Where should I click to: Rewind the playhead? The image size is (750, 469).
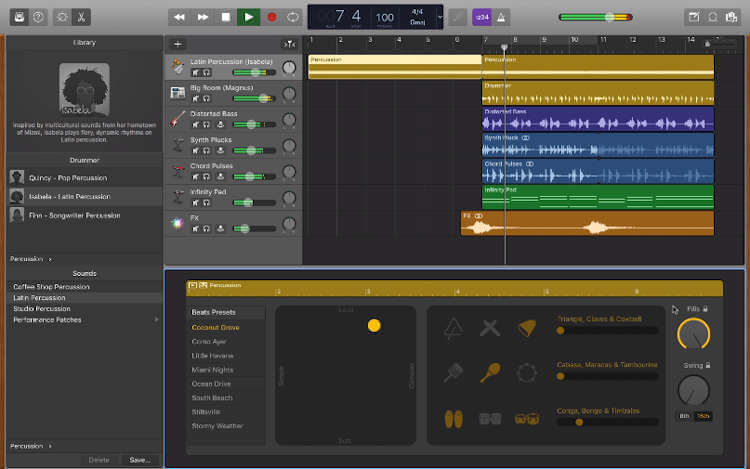(179, 17)
